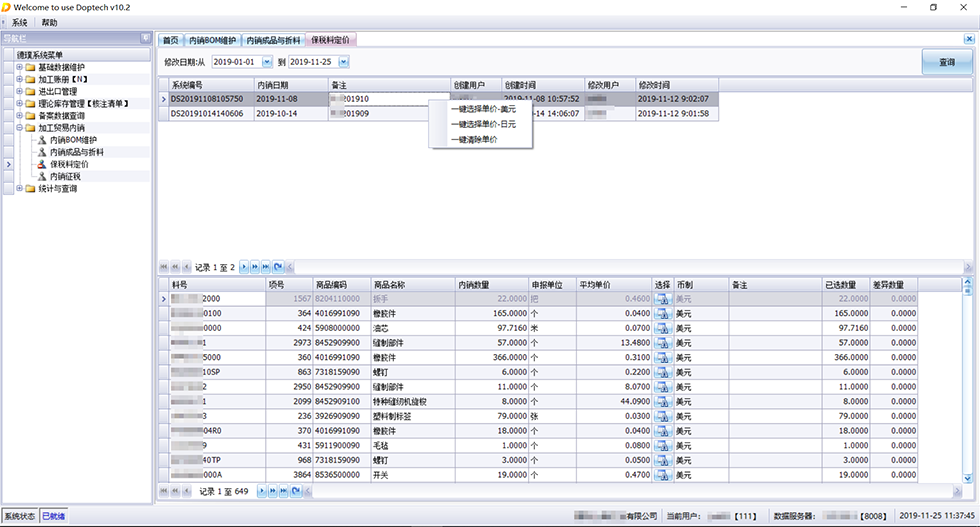
Task: Choose 一键选择单价-美元 from context menu
Action: coord(483,109)
